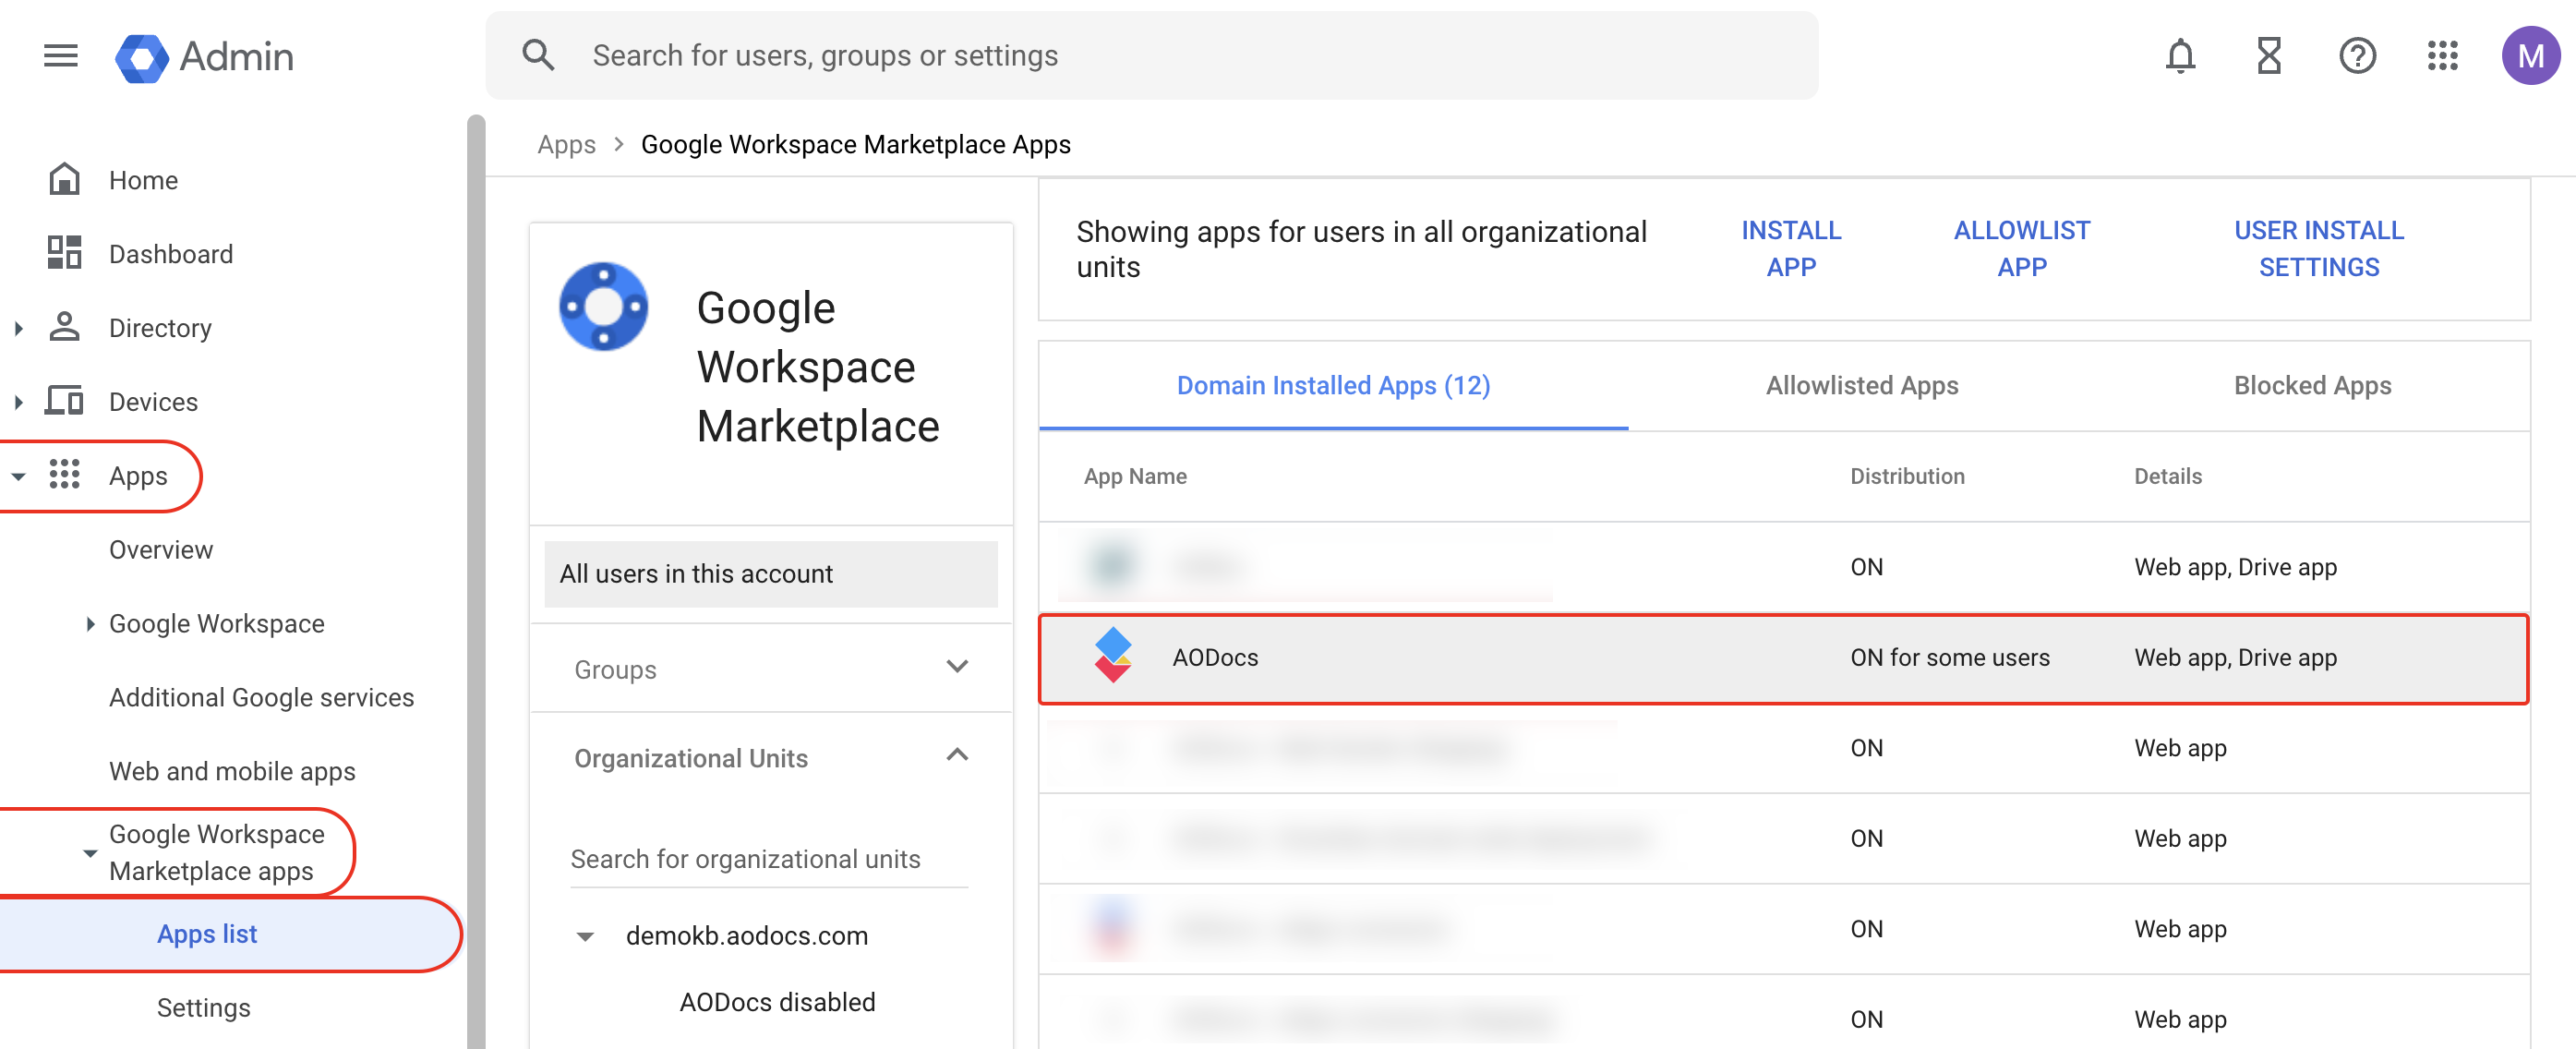Open the hamburger main menu
This screenshot has height=1049, width=2576.
pos(61,56)
